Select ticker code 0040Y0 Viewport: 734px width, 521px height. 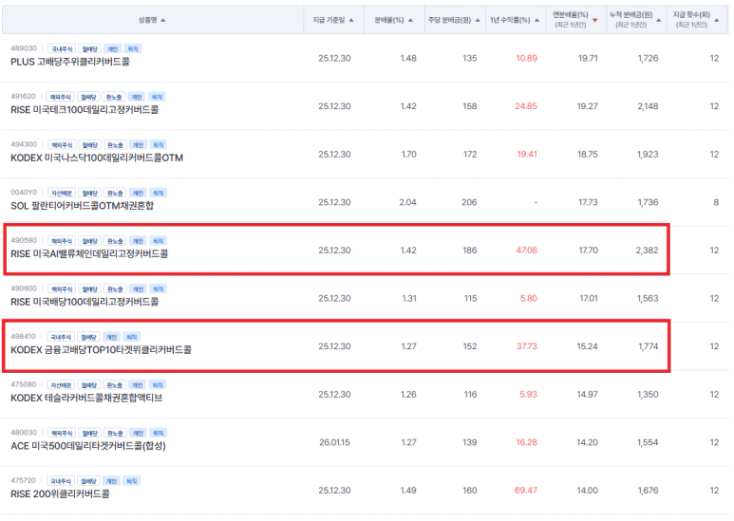(23, 192)
